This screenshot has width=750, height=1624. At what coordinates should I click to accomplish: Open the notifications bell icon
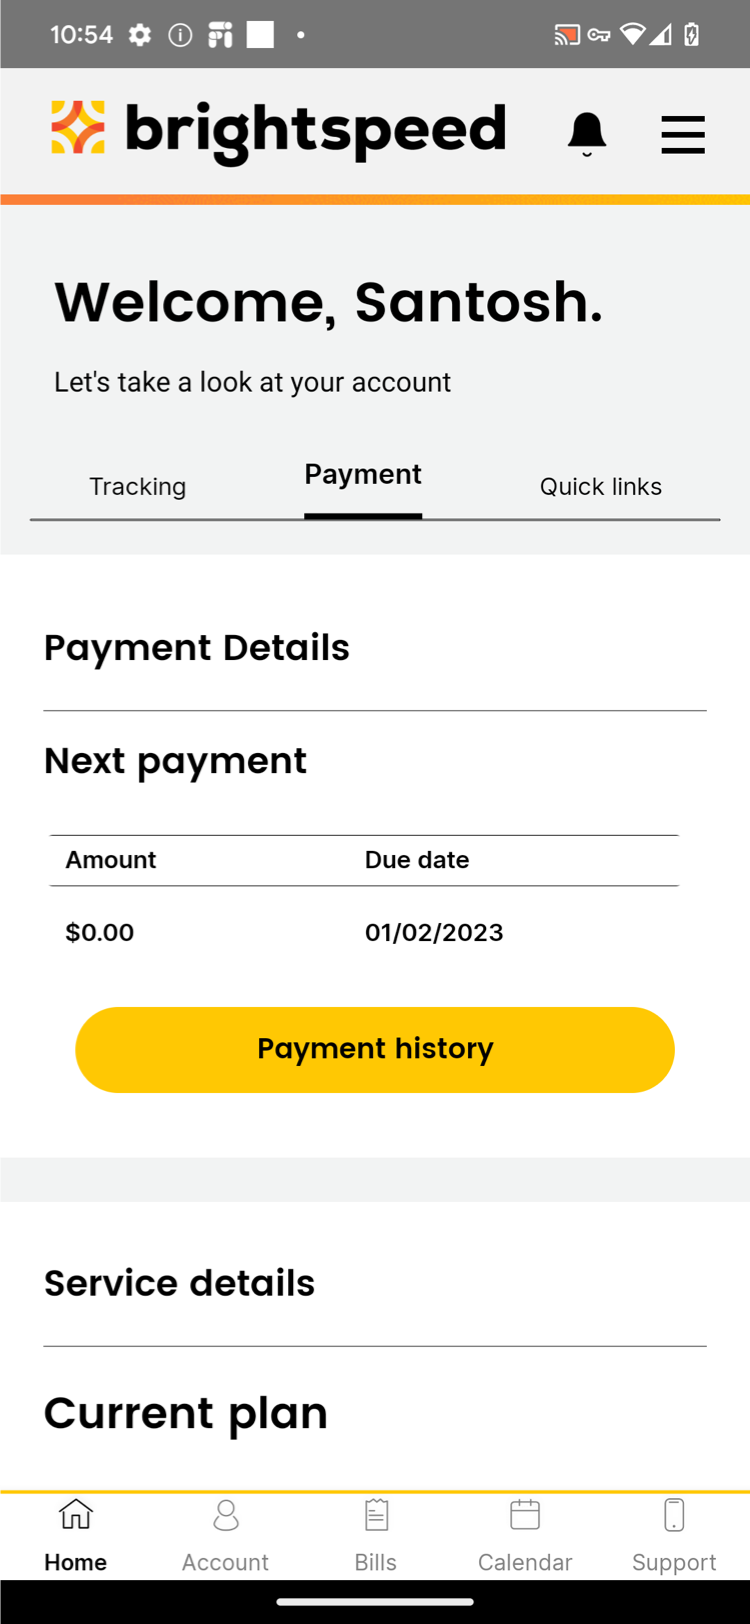pos(587,134)
